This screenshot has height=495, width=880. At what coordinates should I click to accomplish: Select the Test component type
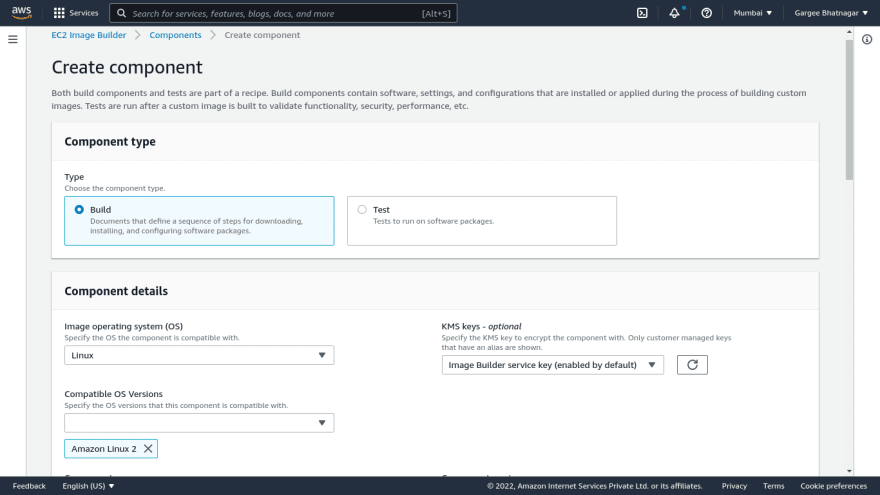pos(482,221)
